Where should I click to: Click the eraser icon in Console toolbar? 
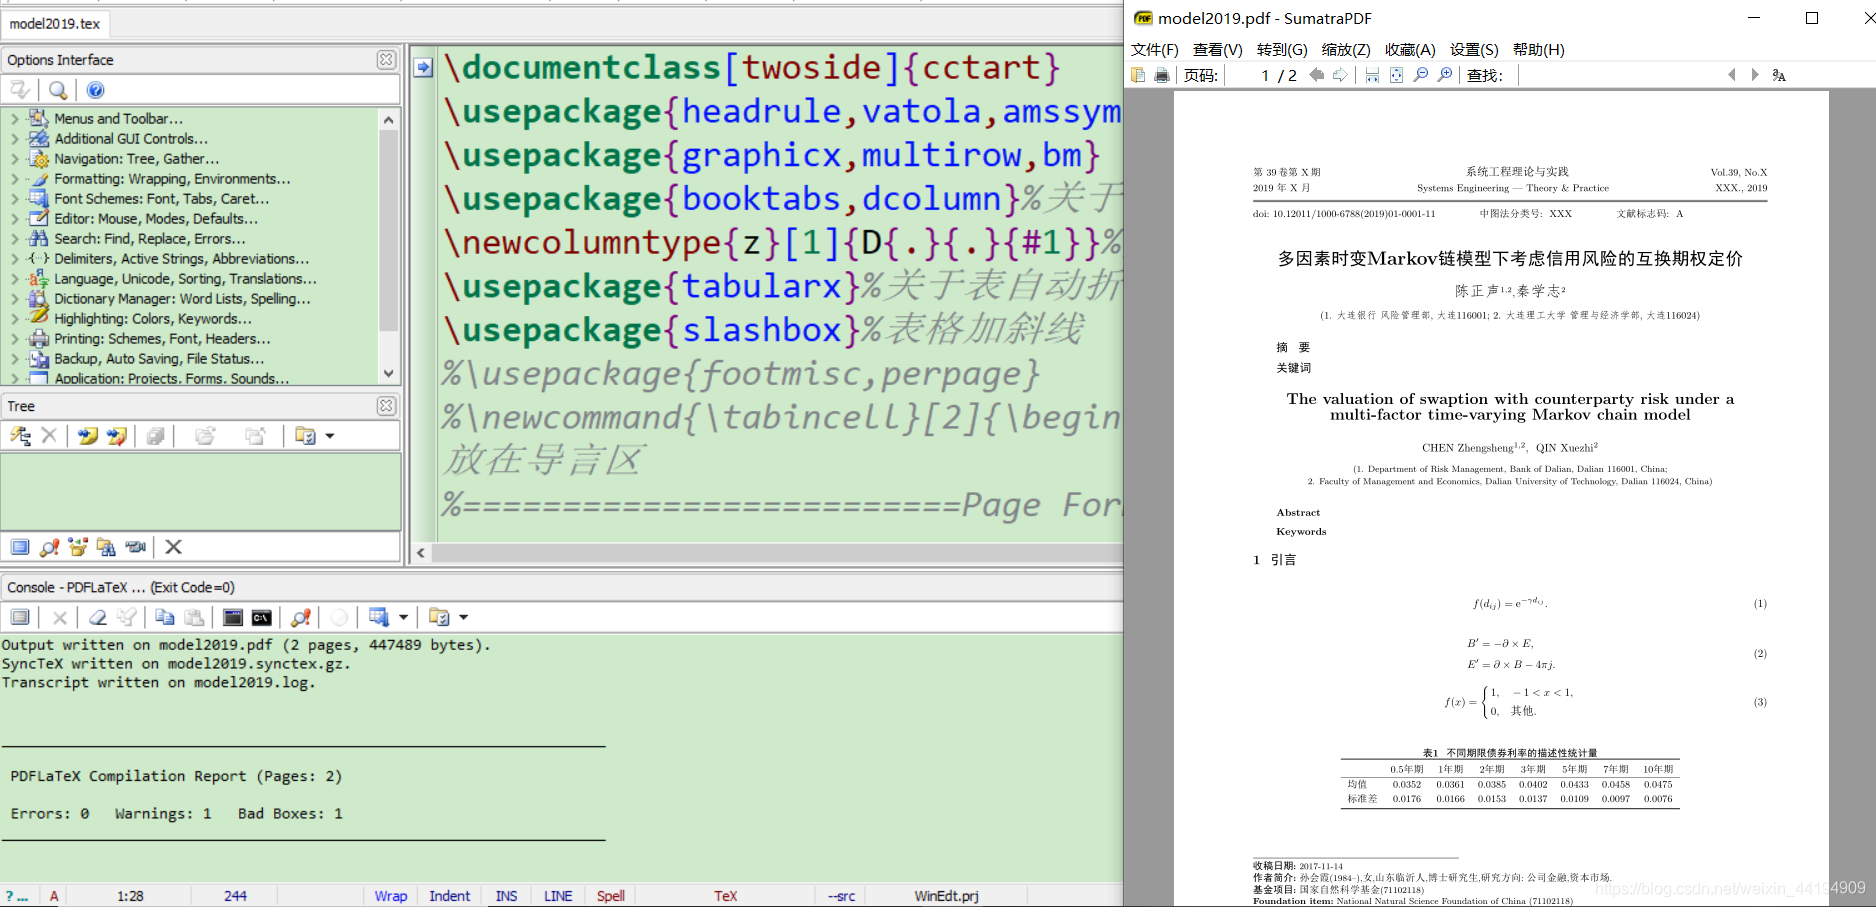[98, 618]
